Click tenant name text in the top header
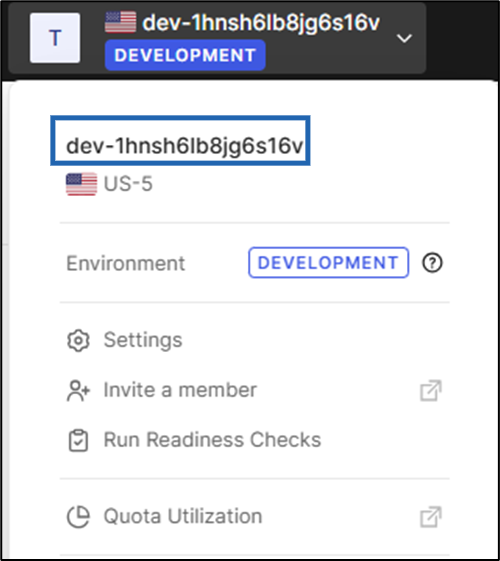This screenshot has width=500, height=561. [261, 23]
